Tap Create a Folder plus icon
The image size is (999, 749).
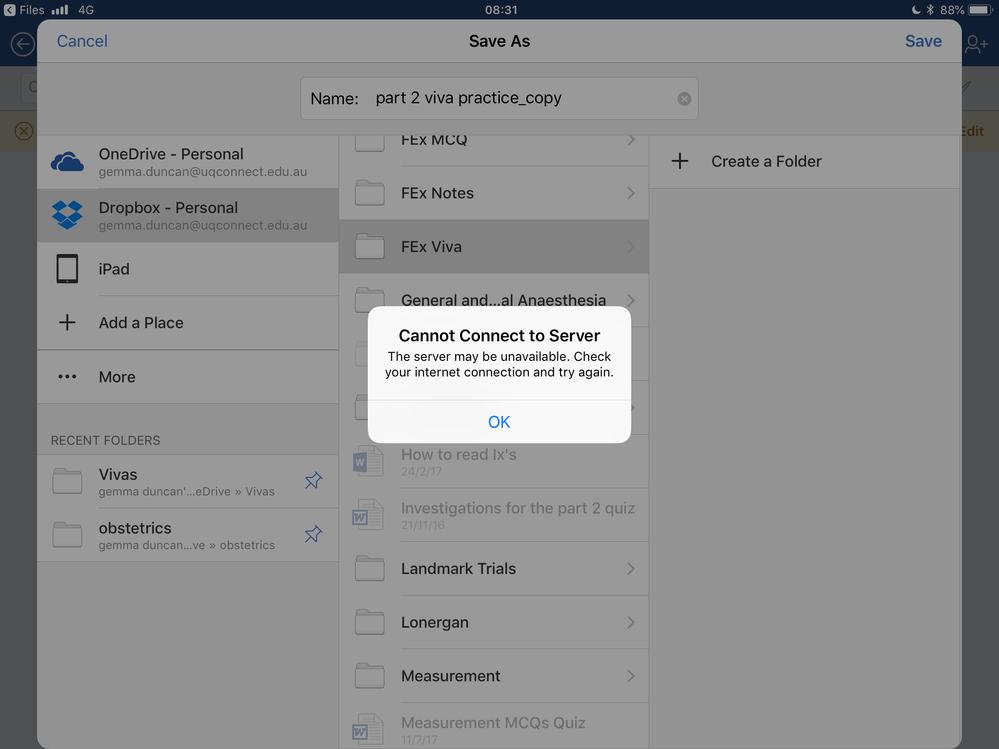coord(680,161)
